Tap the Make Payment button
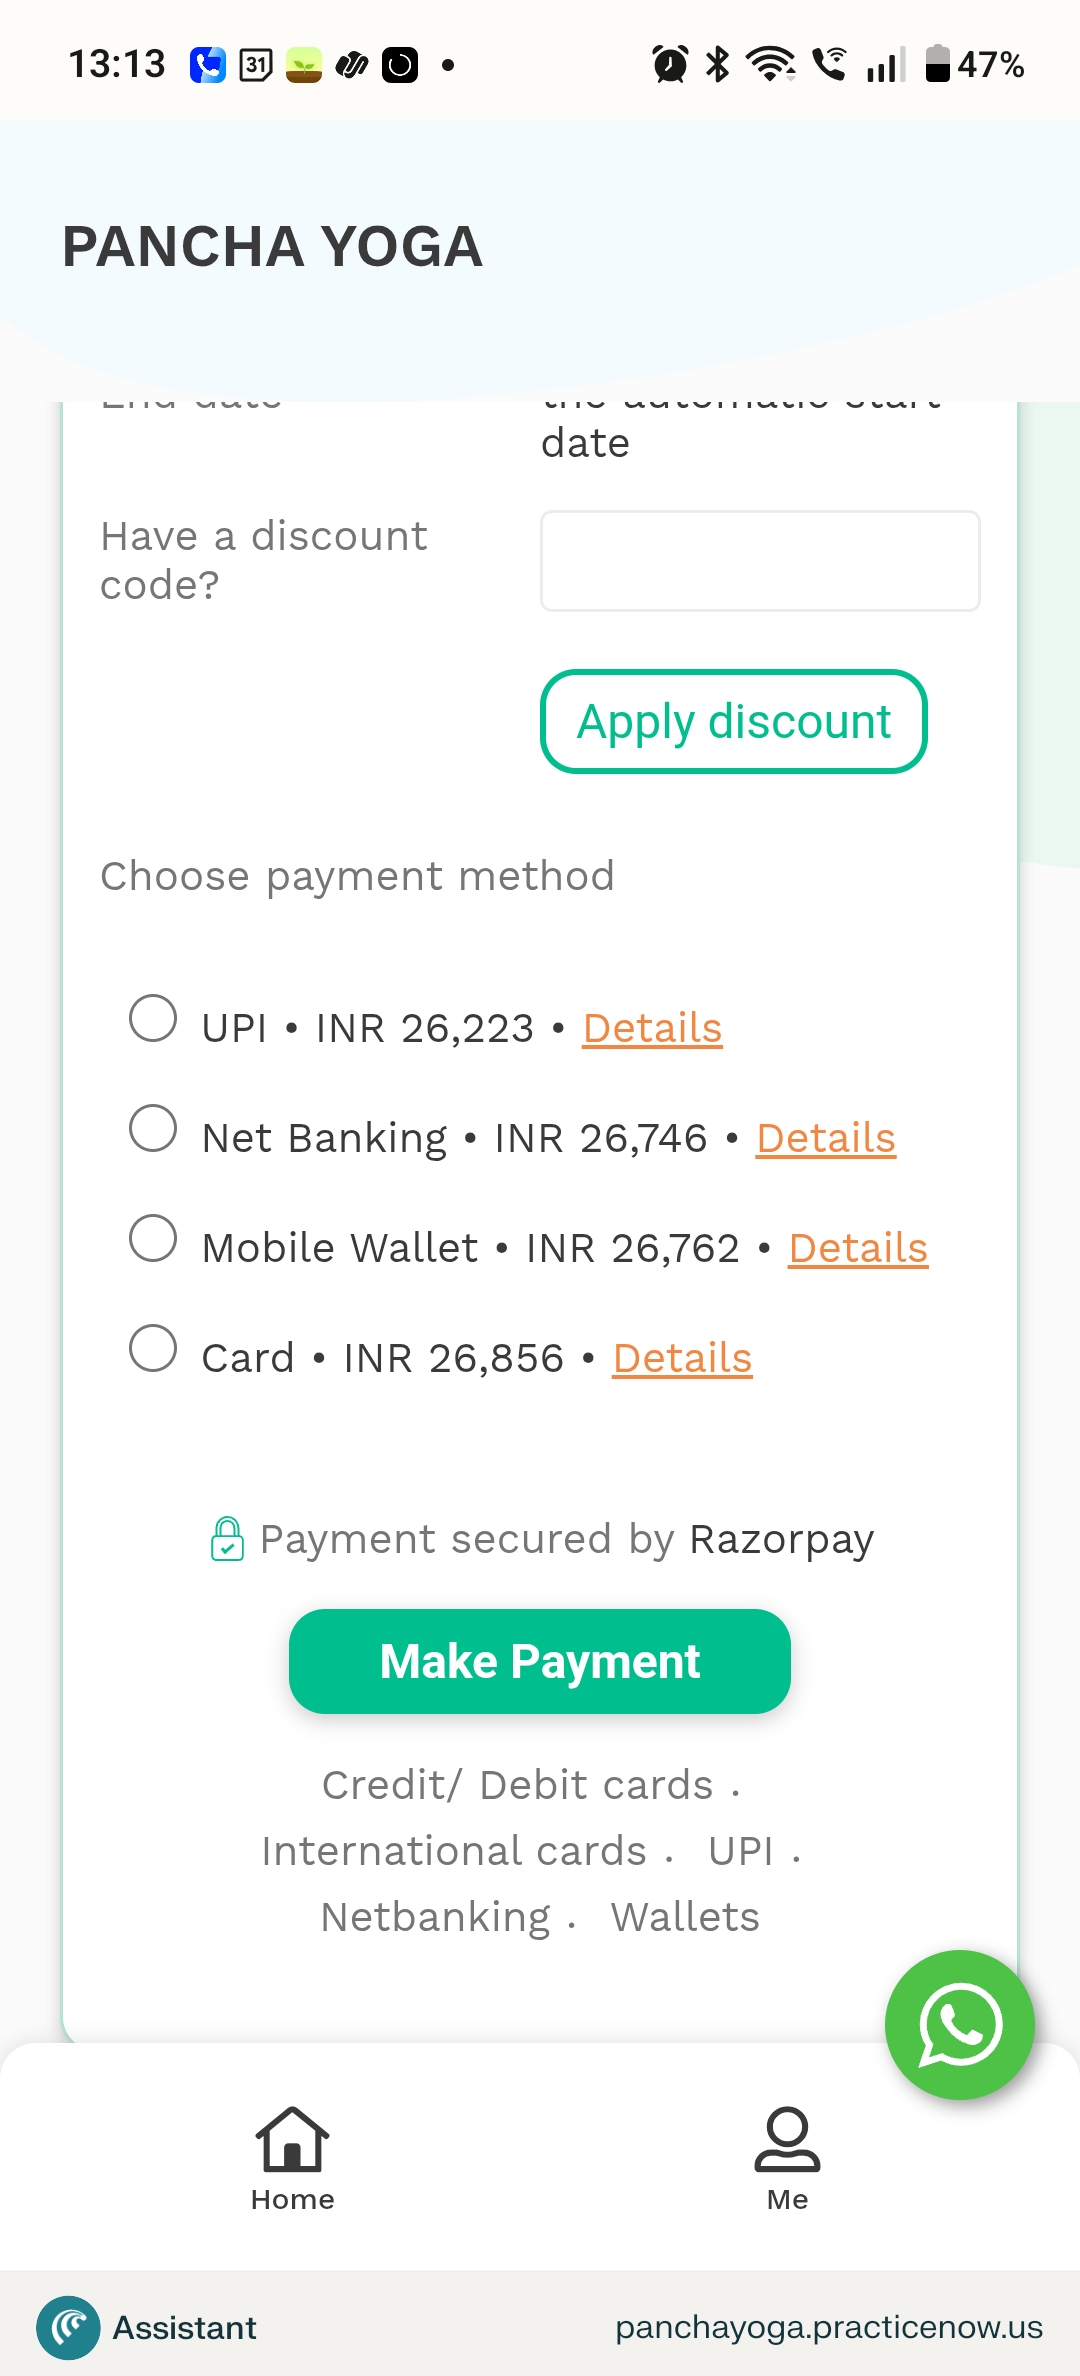The width and height of the screenshot is (1080, 2376). (539, 1660)
